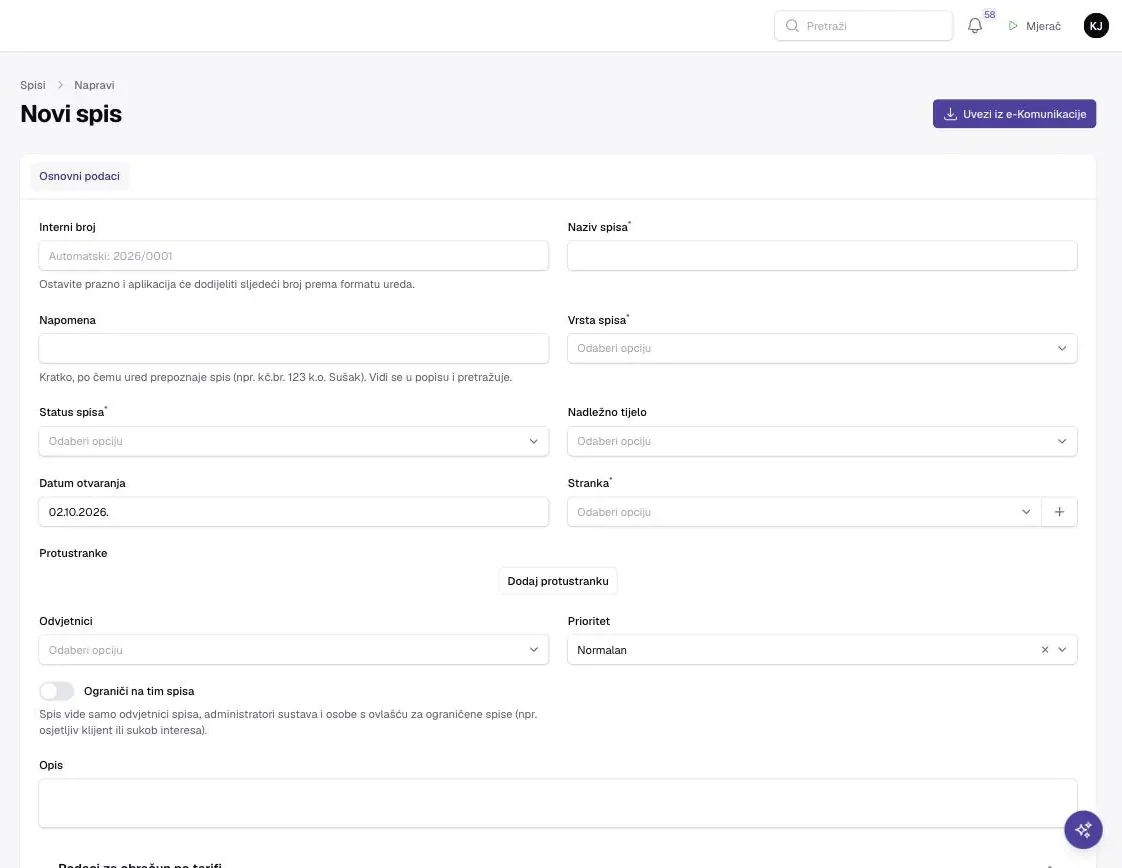Click Uvezi iz e-Komunikacije button

(x=1014, y=114)
